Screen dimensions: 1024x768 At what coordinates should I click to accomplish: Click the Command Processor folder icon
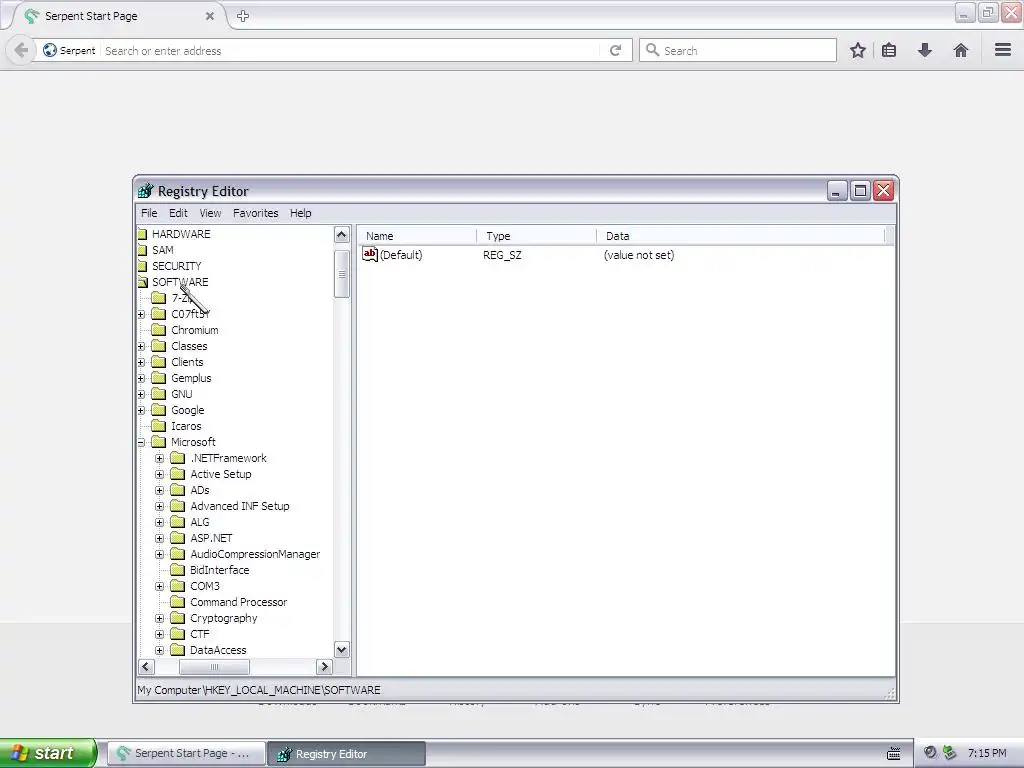tap(178, 601)
